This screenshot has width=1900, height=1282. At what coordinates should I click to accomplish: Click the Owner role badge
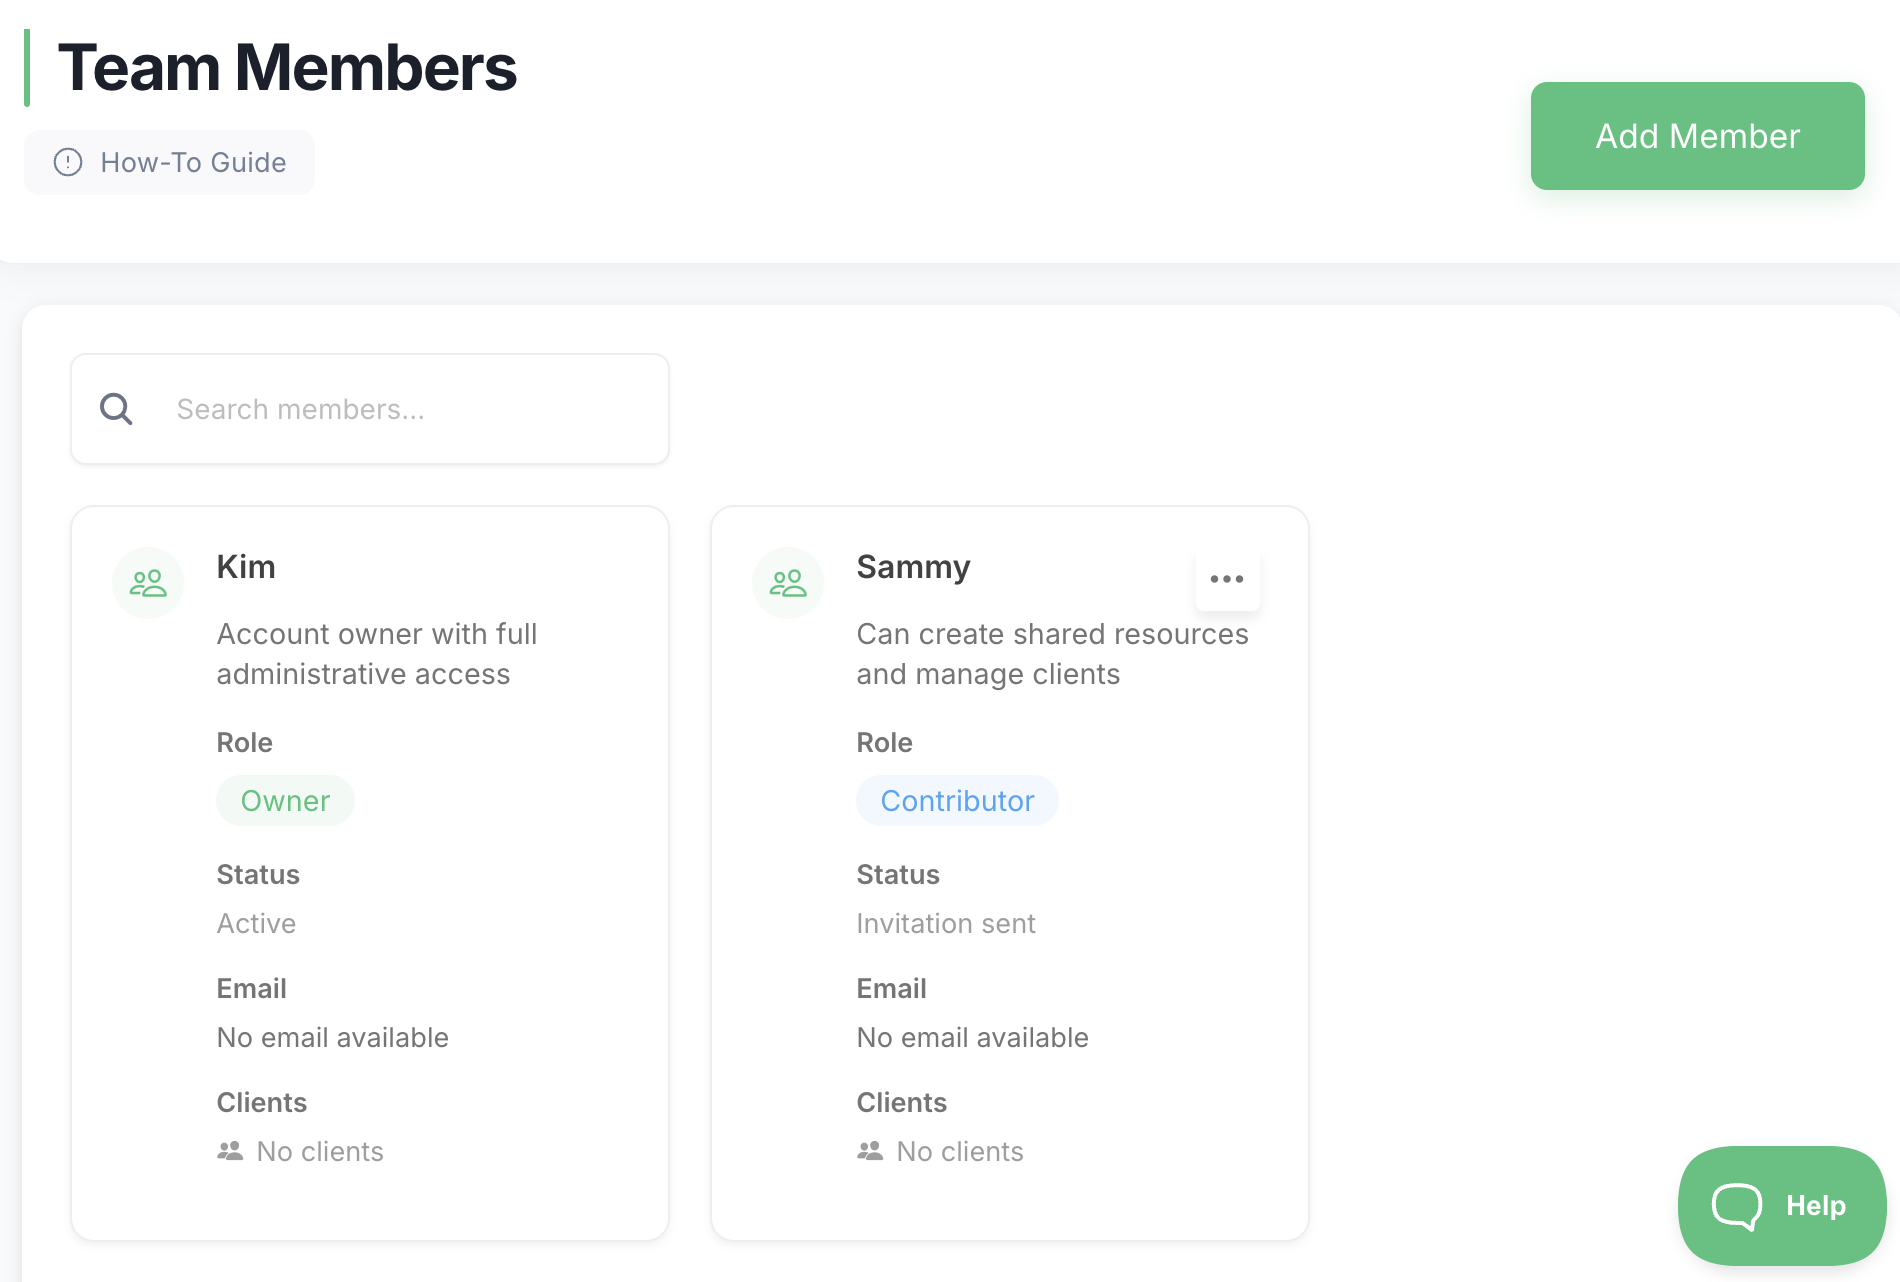click(x=285, y=801)
